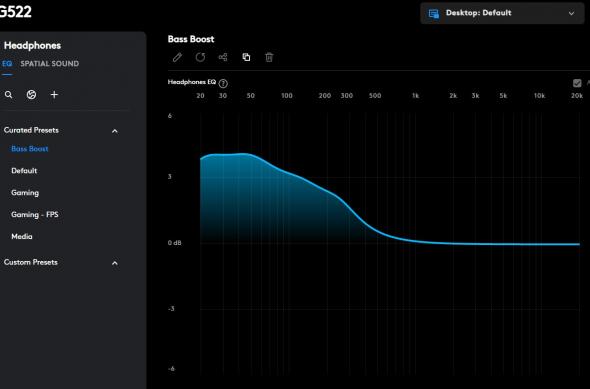Collapse the Curated Presets section
590x389 pixels.
coord(115,131)
